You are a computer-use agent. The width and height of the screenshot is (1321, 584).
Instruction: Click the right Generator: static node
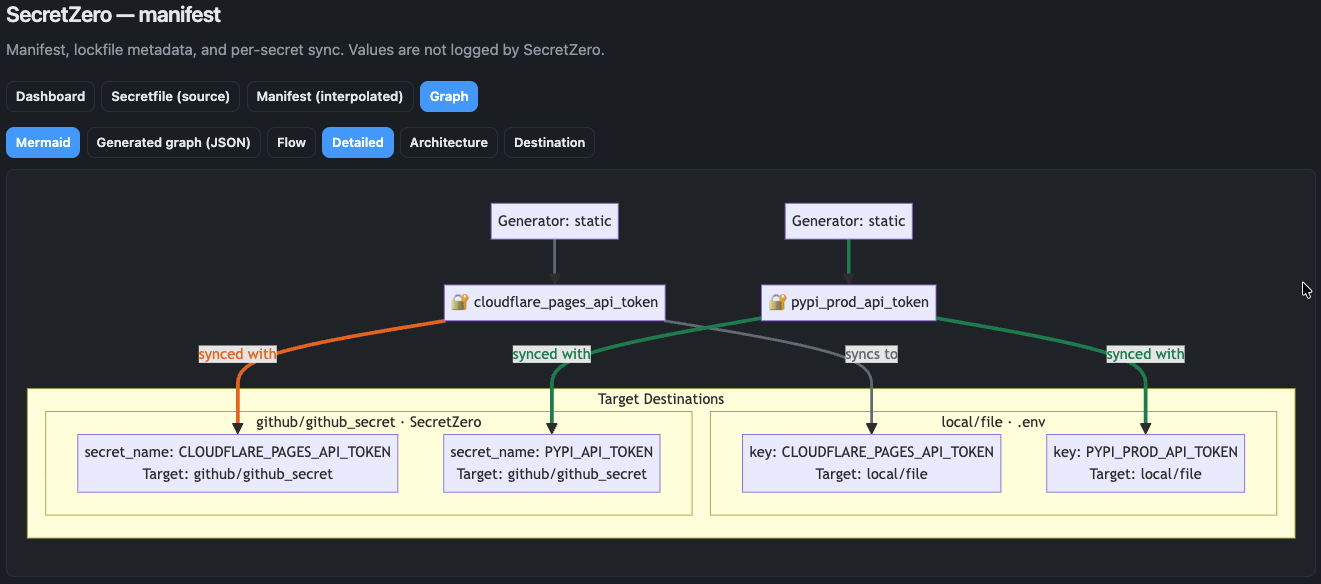pyautogui.click(x=848, y=220)
